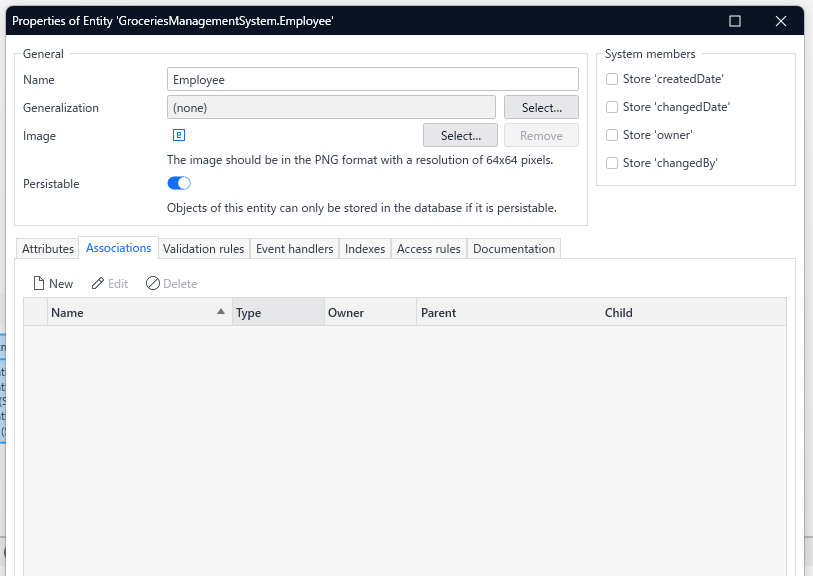The width and height of the screenshot is (813, 576).
Task: Click the Persistable label text
Action: [x=51, y=184]
